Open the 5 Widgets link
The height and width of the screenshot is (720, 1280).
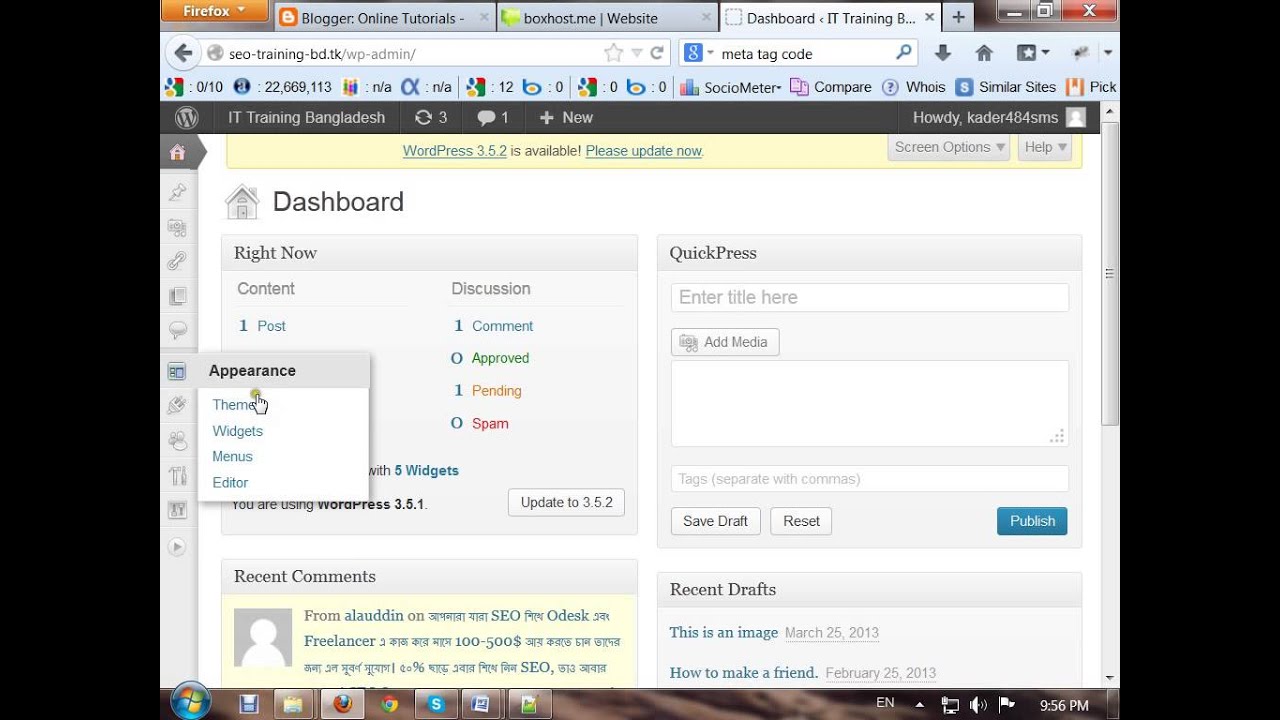point(426,470)
